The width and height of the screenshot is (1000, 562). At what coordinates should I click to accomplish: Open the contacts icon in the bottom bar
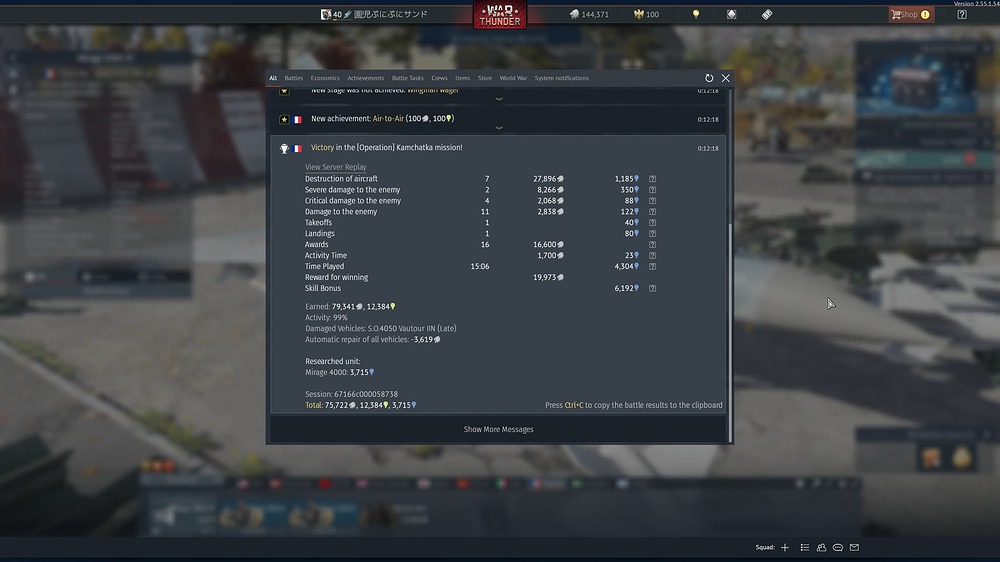pos(821,547)
